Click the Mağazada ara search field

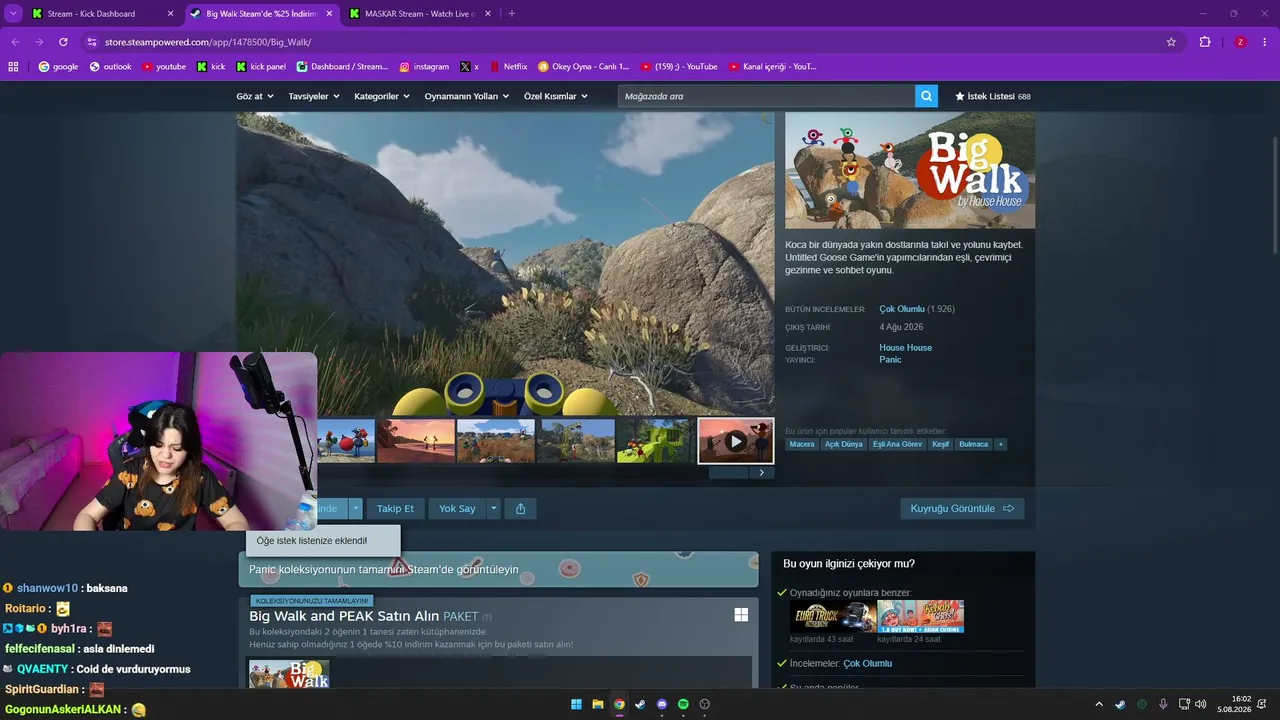click(x=766, y=96)
